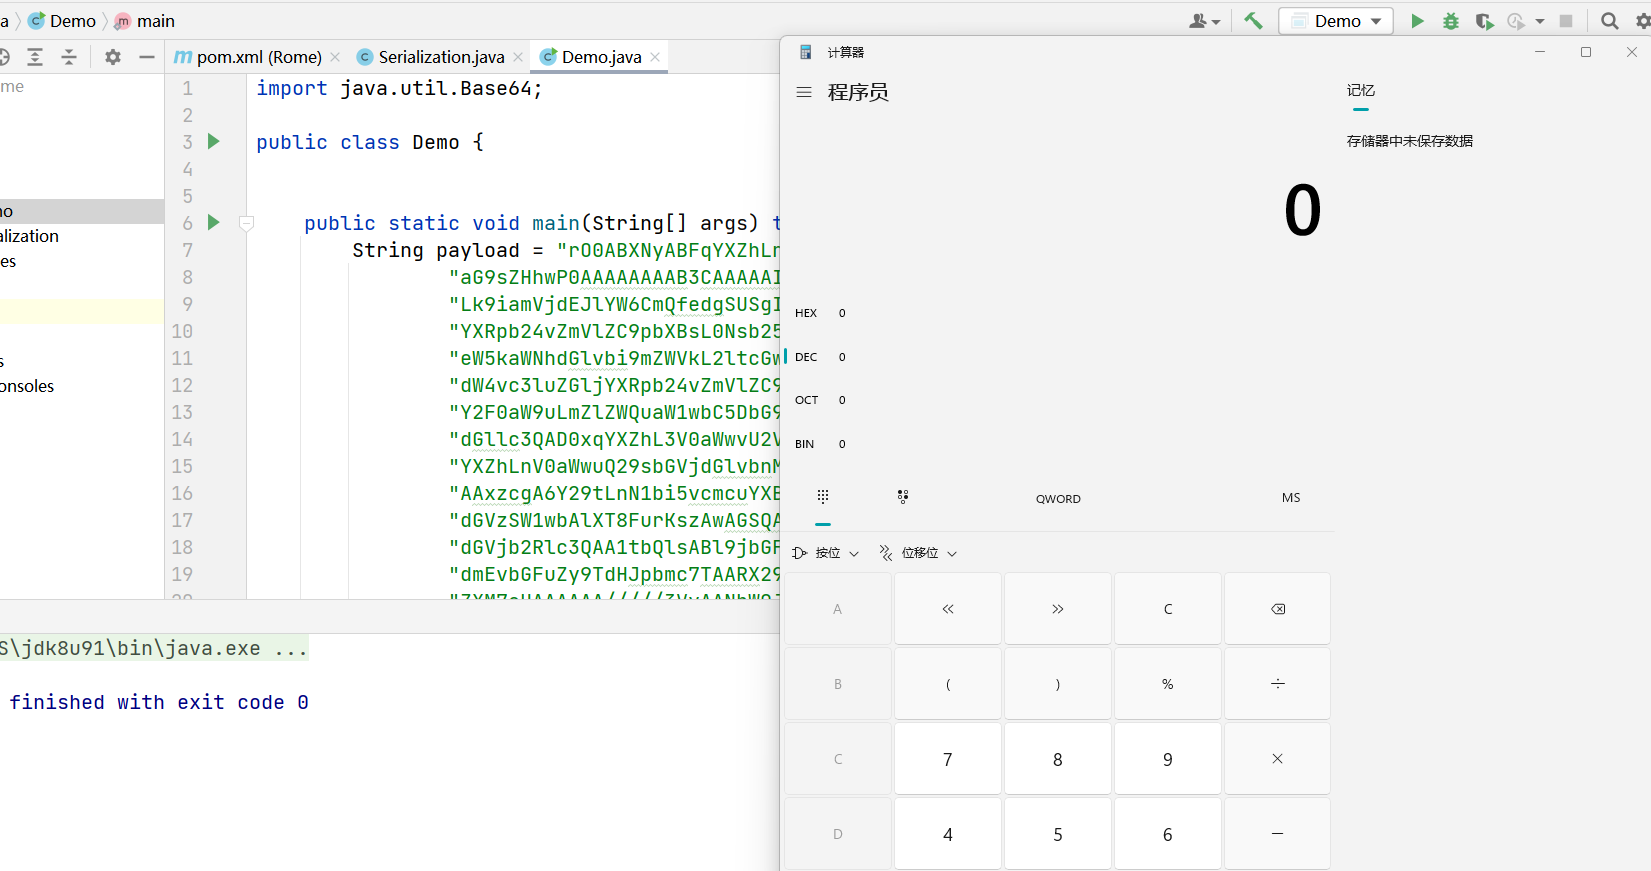This screenshot has height=871, width=1651.
Task: Select the 记忆 memory tab in the calculator
Action: [1361, 91]
